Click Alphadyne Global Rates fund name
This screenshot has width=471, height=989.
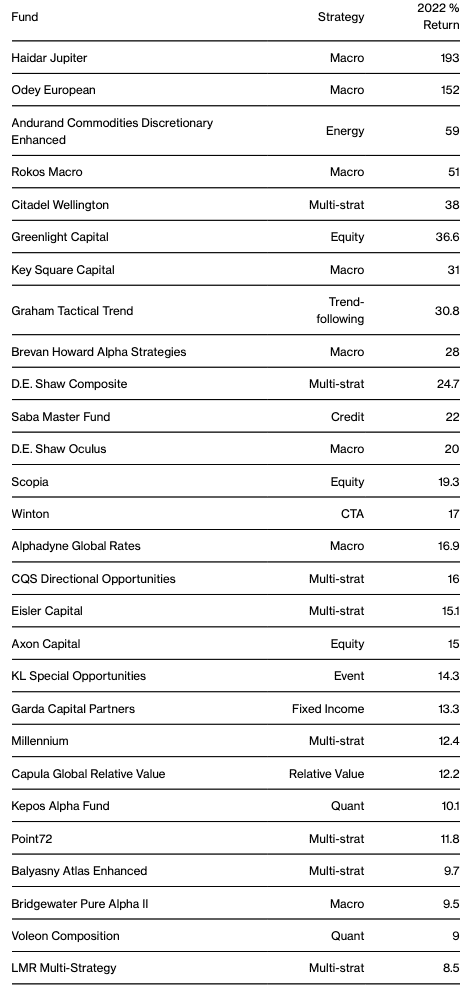coord(76,546)
